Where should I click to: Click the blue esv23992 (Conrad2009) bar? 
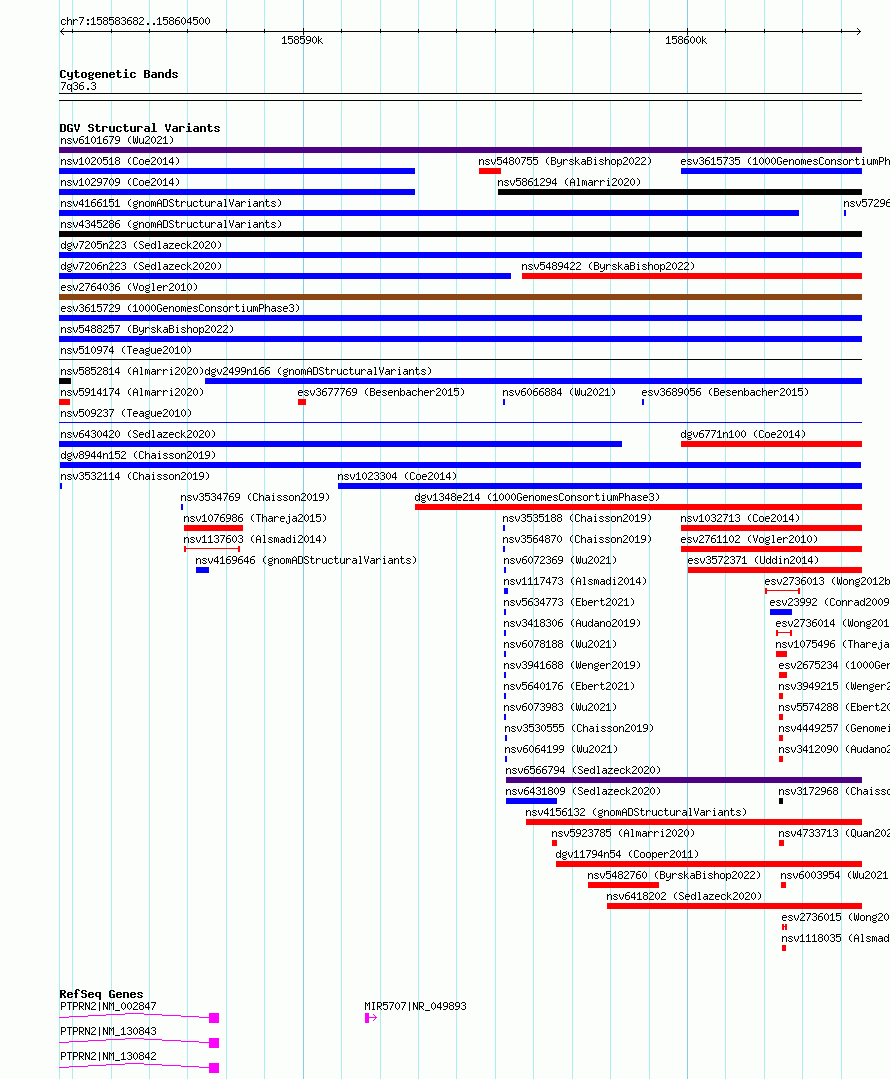click(x=781, y=612)
